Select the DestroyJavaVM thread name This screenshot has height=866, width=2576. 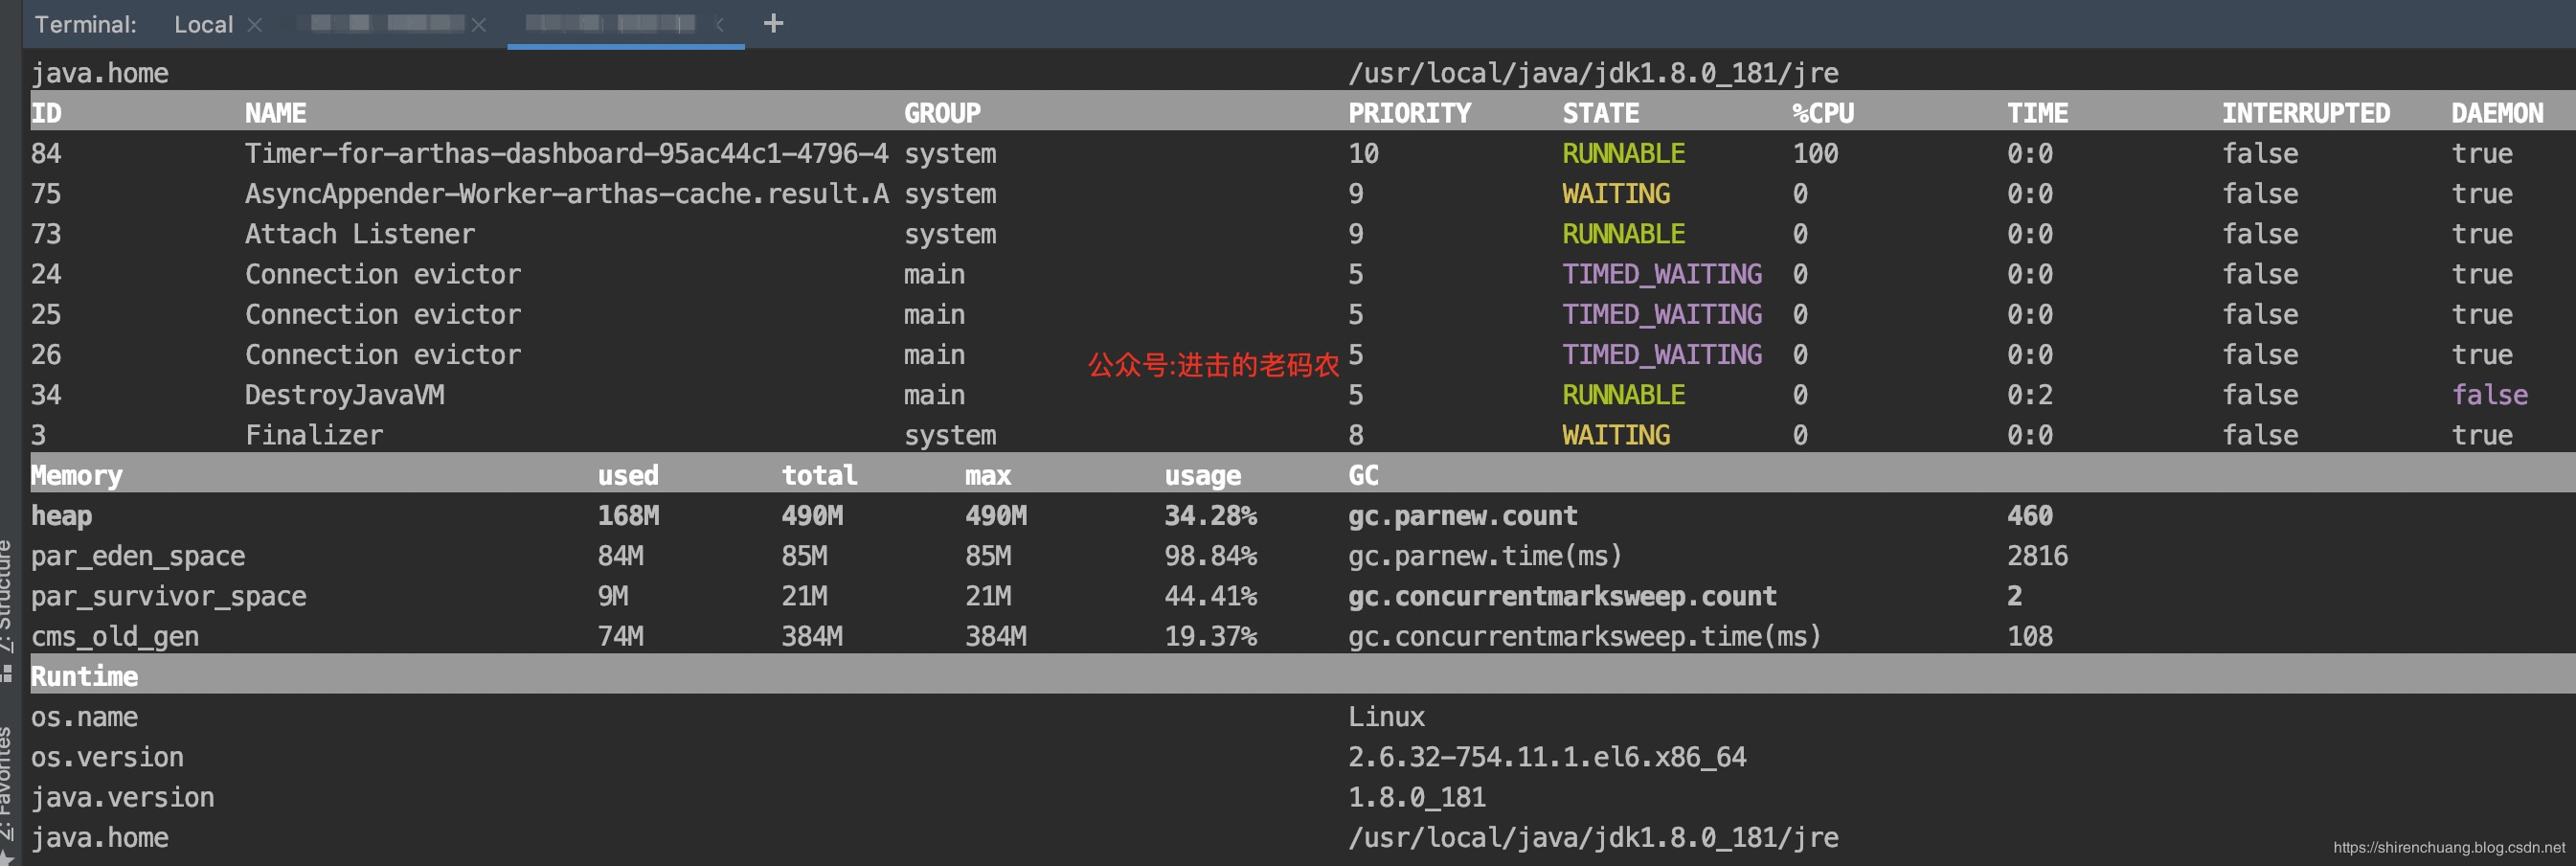click(345, 395)
